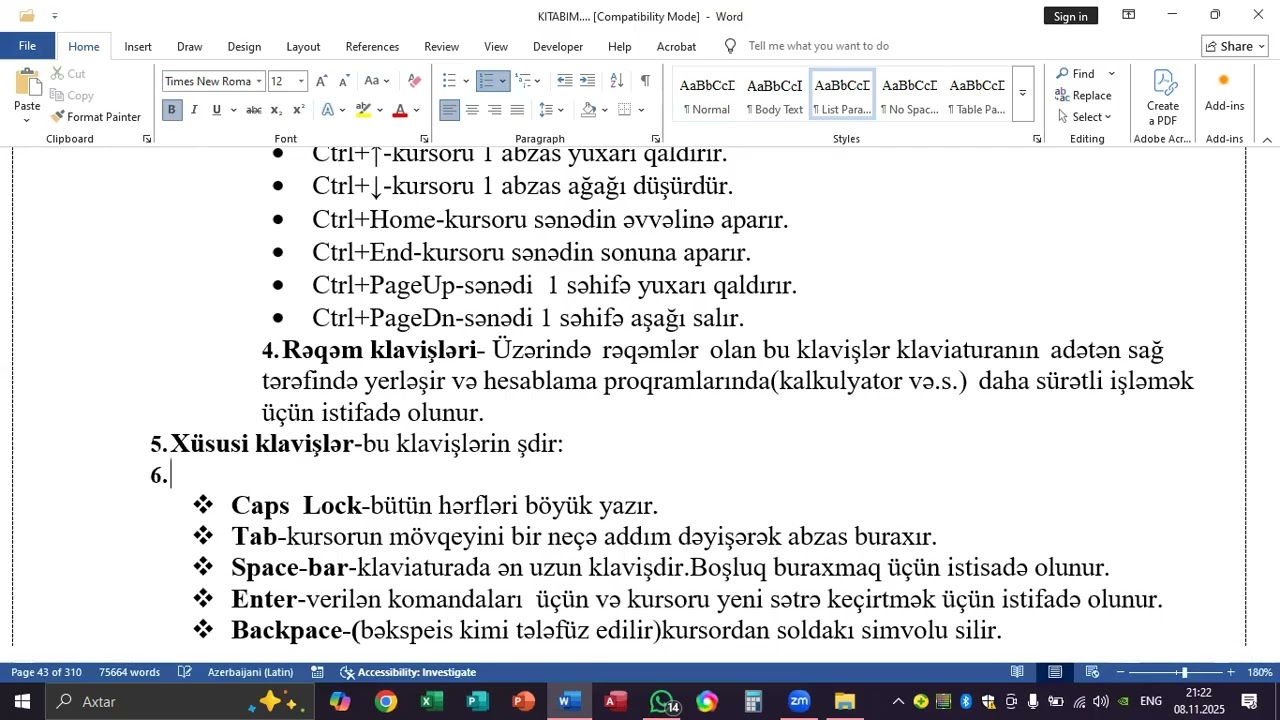
Task: Sort paragraph contents icon
Action: pyautogui.click(x=617, y=81)
